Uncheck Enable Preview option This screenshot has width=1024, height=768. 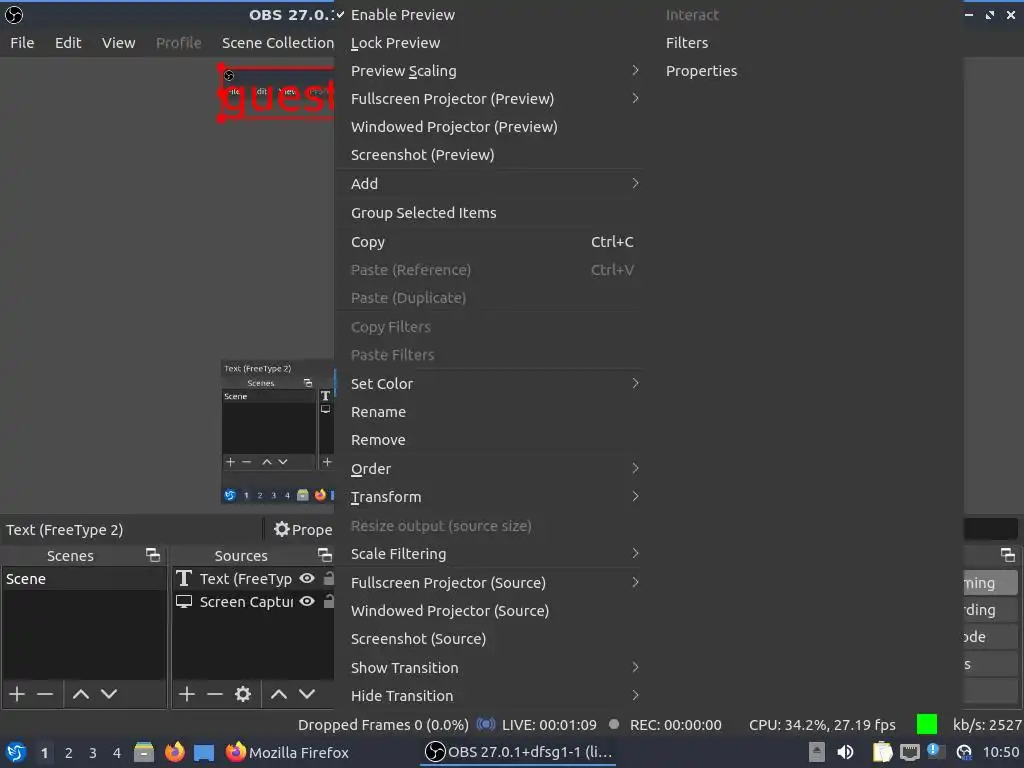point(488,14)
